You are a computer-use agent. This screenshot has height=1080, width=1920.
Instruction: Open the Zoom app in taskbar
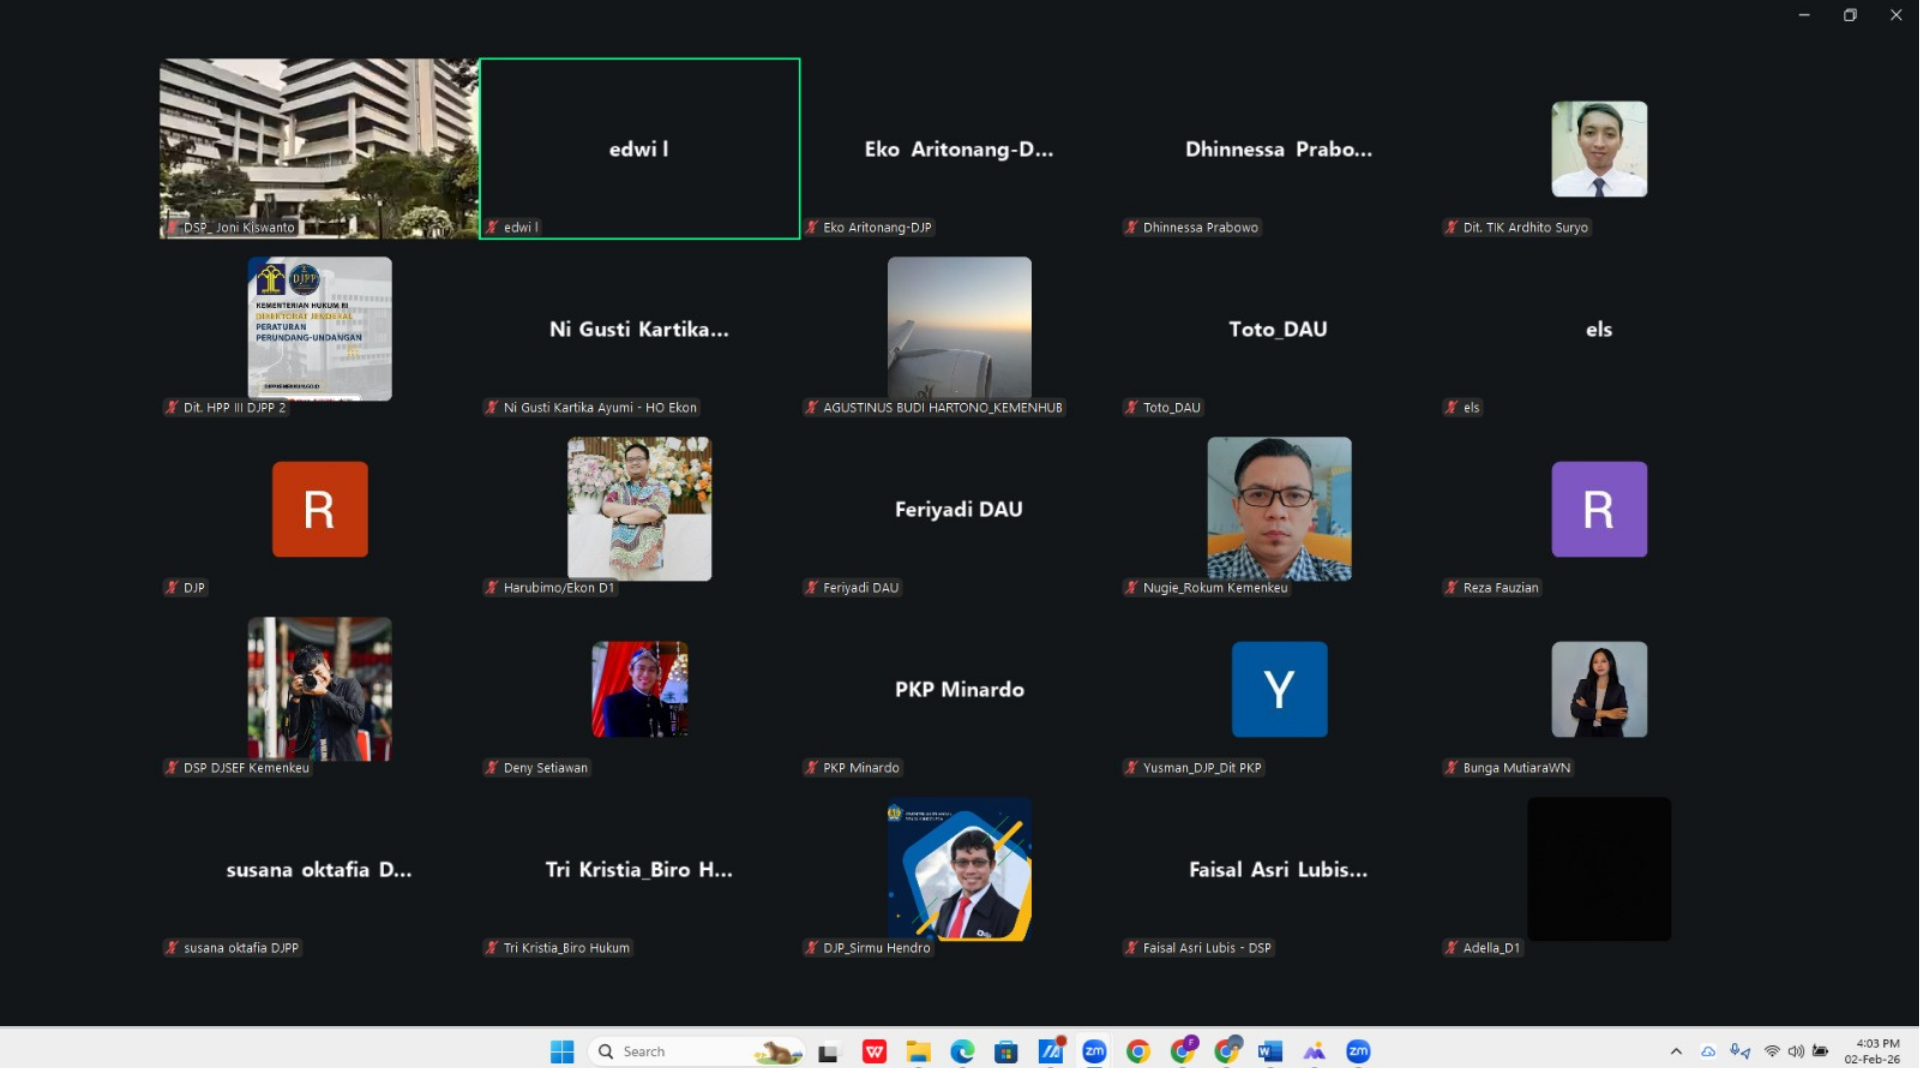[x=1094, y=1051]
